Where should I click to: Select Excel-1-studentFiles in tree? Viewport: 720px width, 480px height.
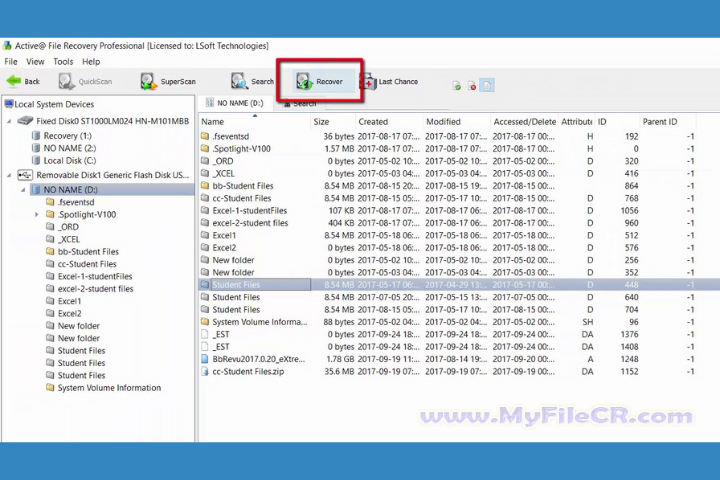[89, 277]
